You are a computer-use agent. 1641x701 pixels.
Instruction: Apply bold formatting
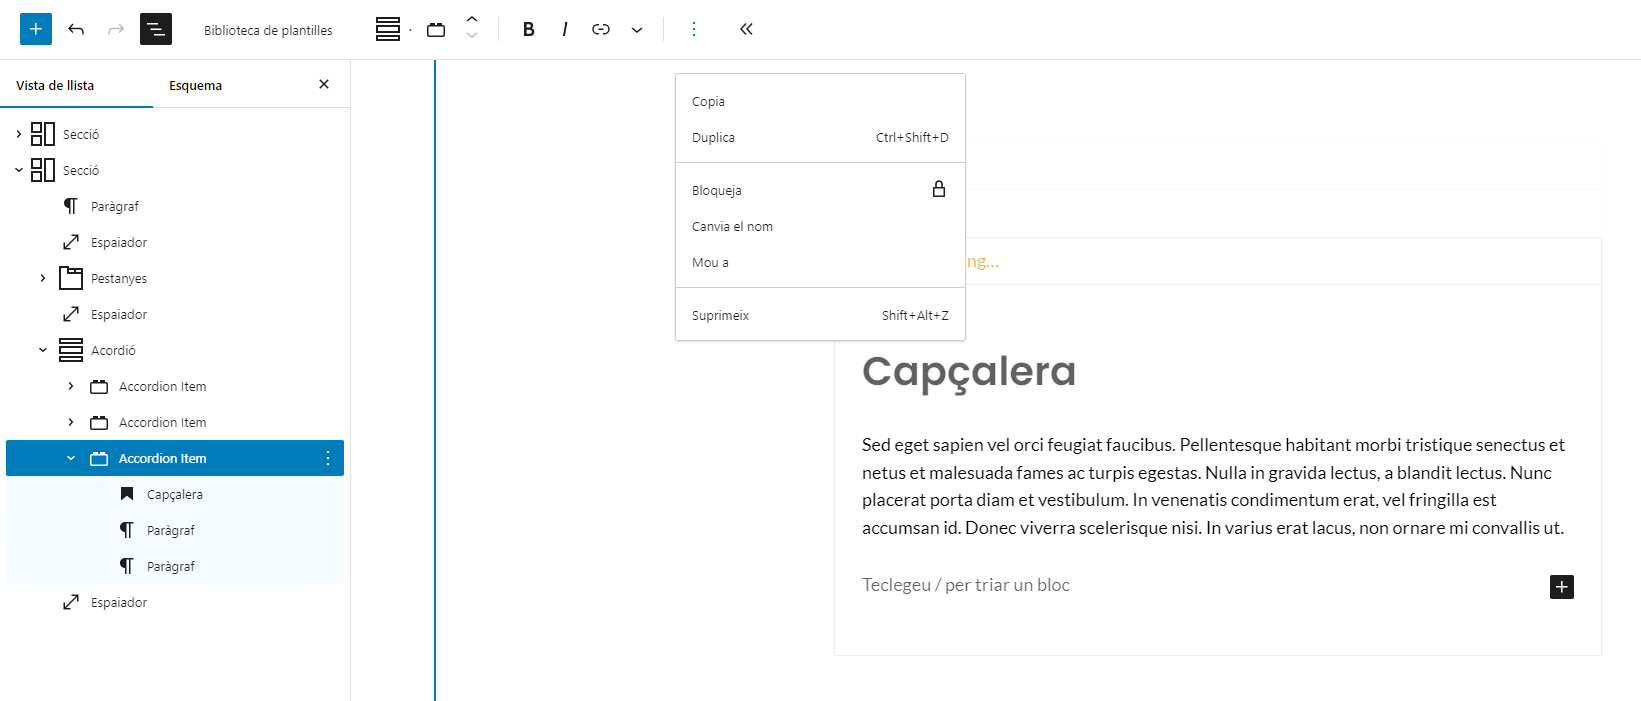tap(528, 29)
